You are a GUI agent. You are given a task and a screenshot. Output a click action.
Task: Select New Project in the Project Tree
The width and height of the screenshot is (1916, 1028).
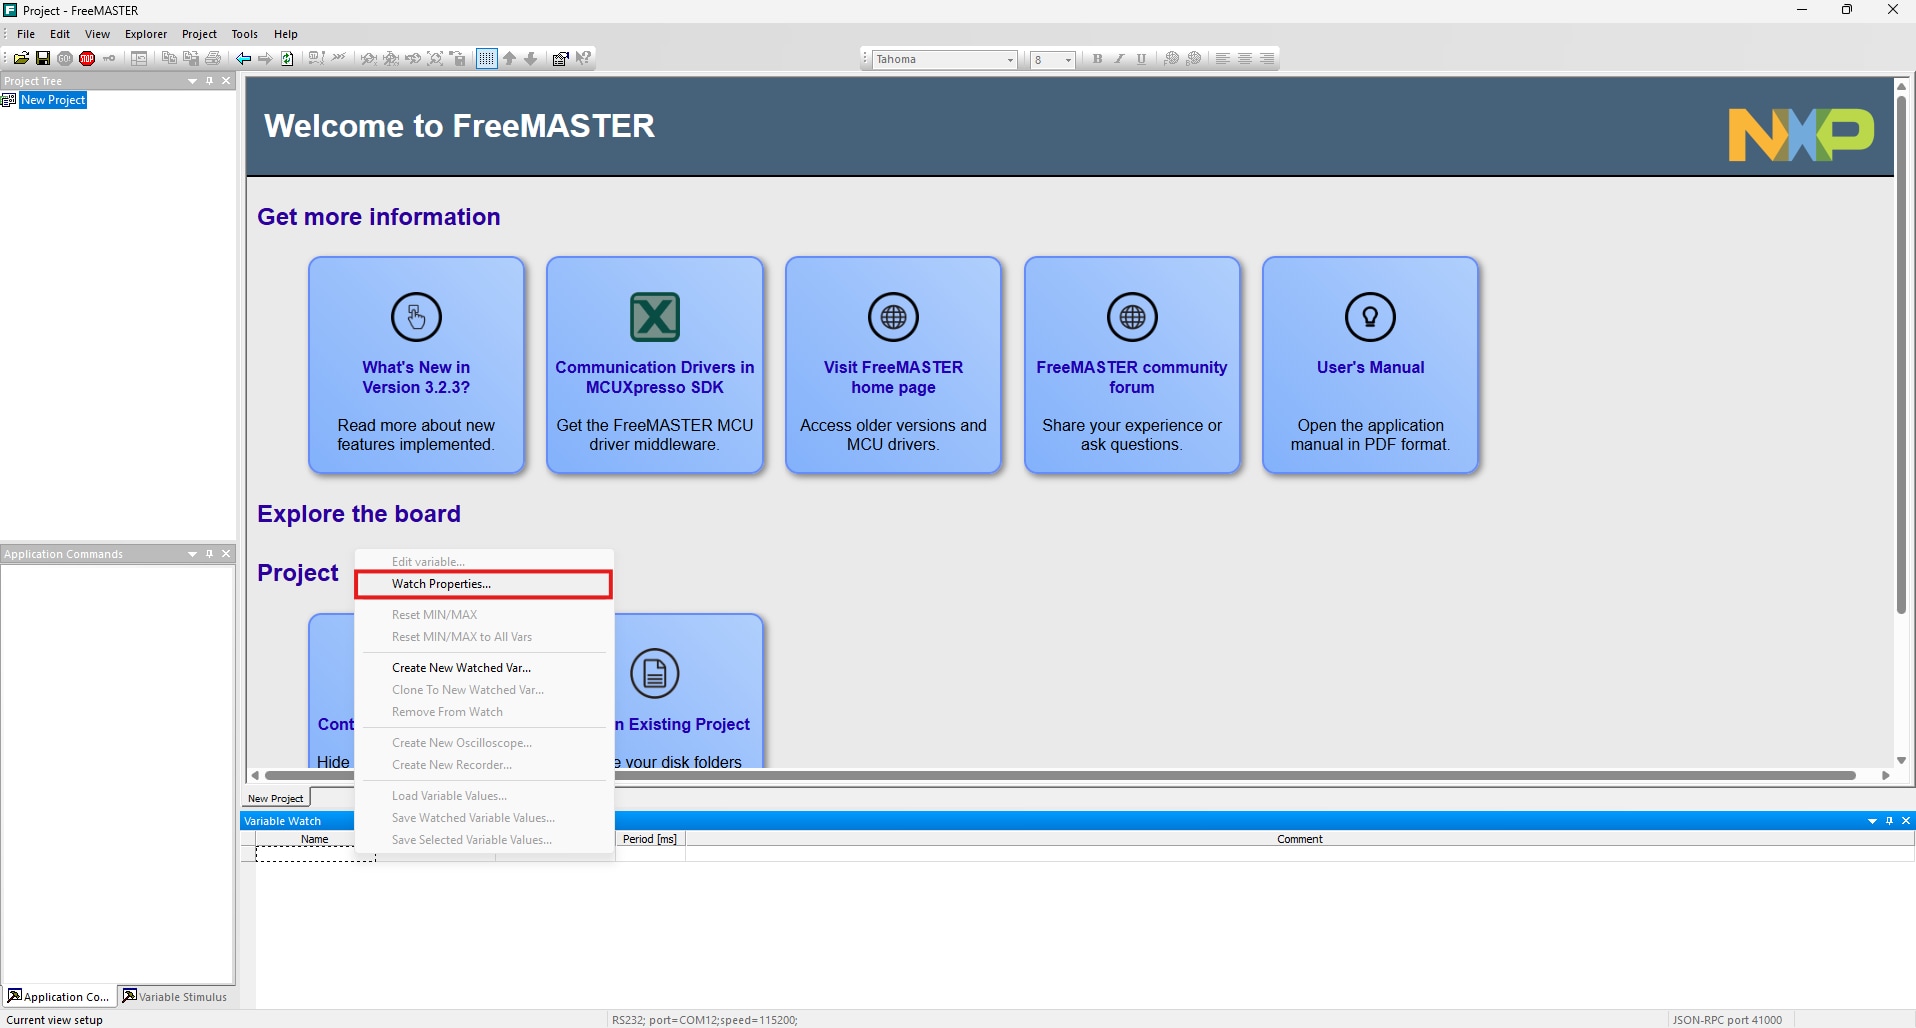coord(53,100)
